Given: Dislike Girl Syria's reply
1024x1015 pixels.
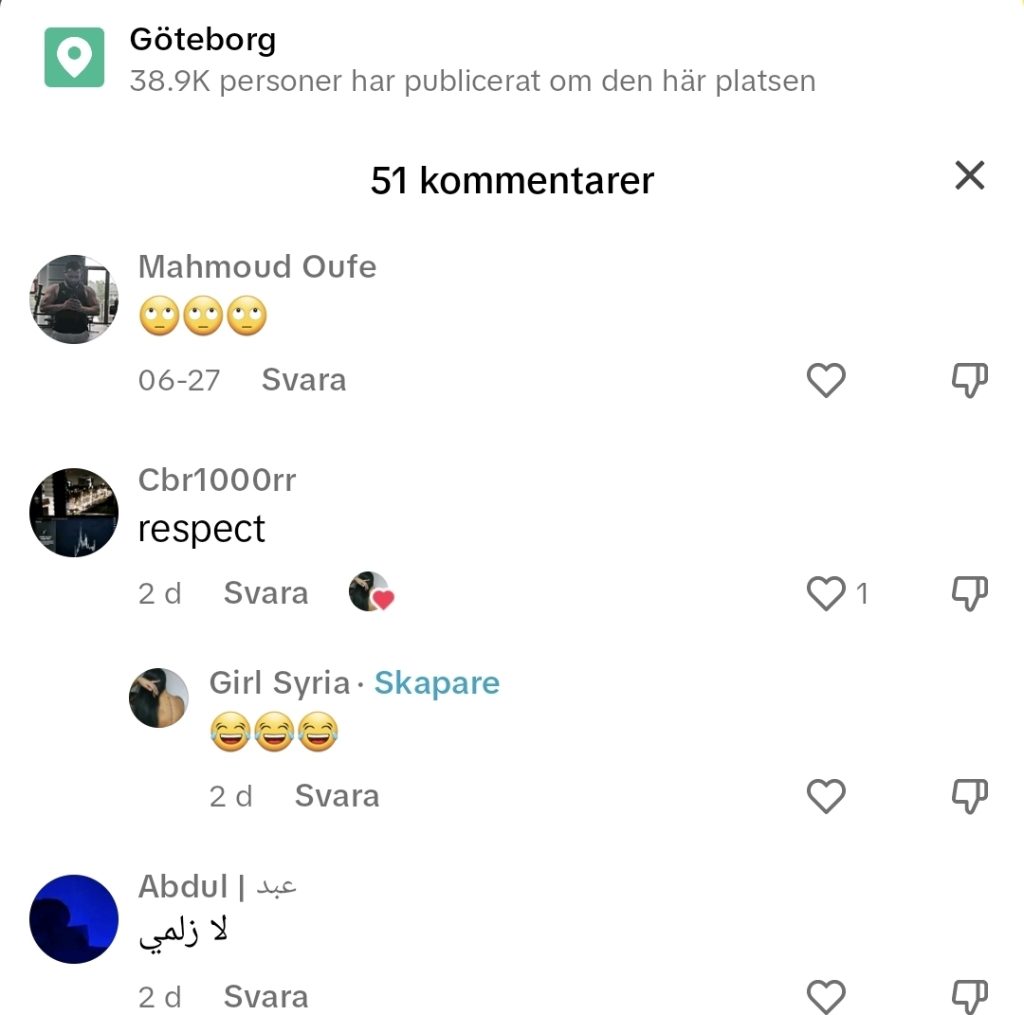Looking at the screenshot, I should tap(969, 796).
